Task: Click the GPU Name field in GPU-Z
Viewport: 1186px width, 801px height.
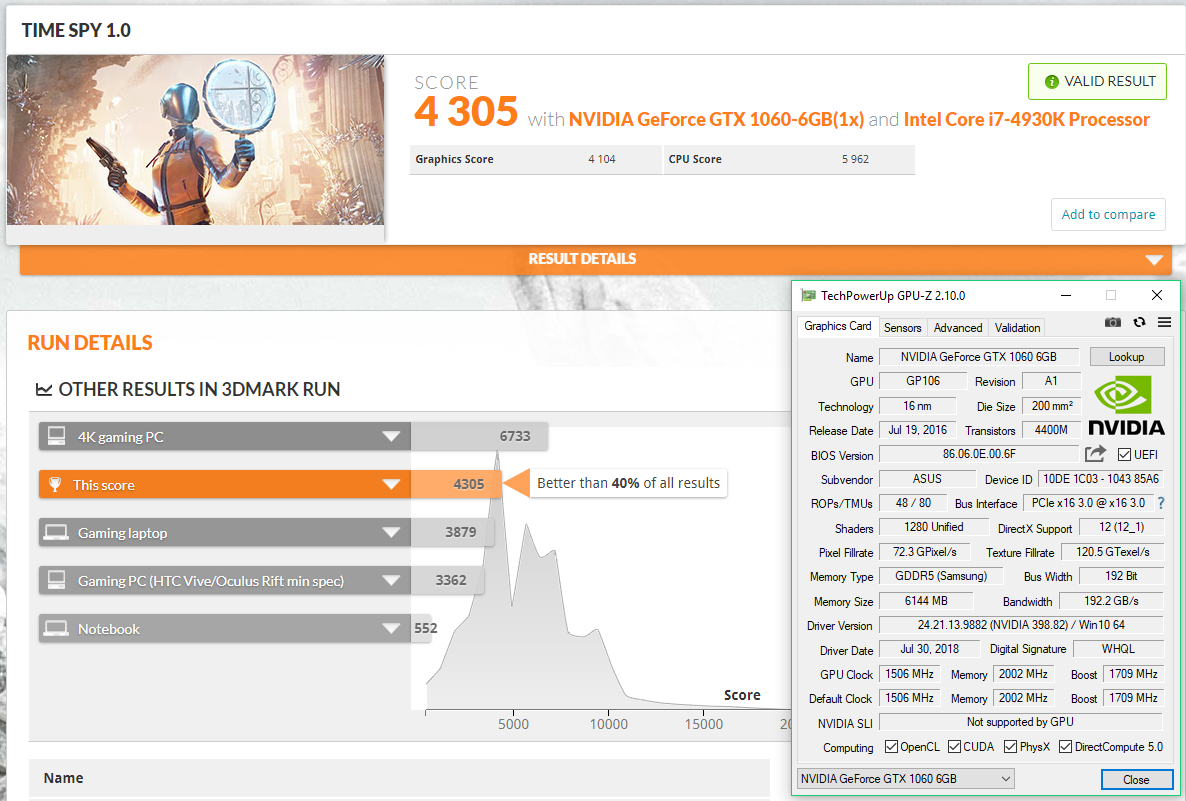Action: 979,357
